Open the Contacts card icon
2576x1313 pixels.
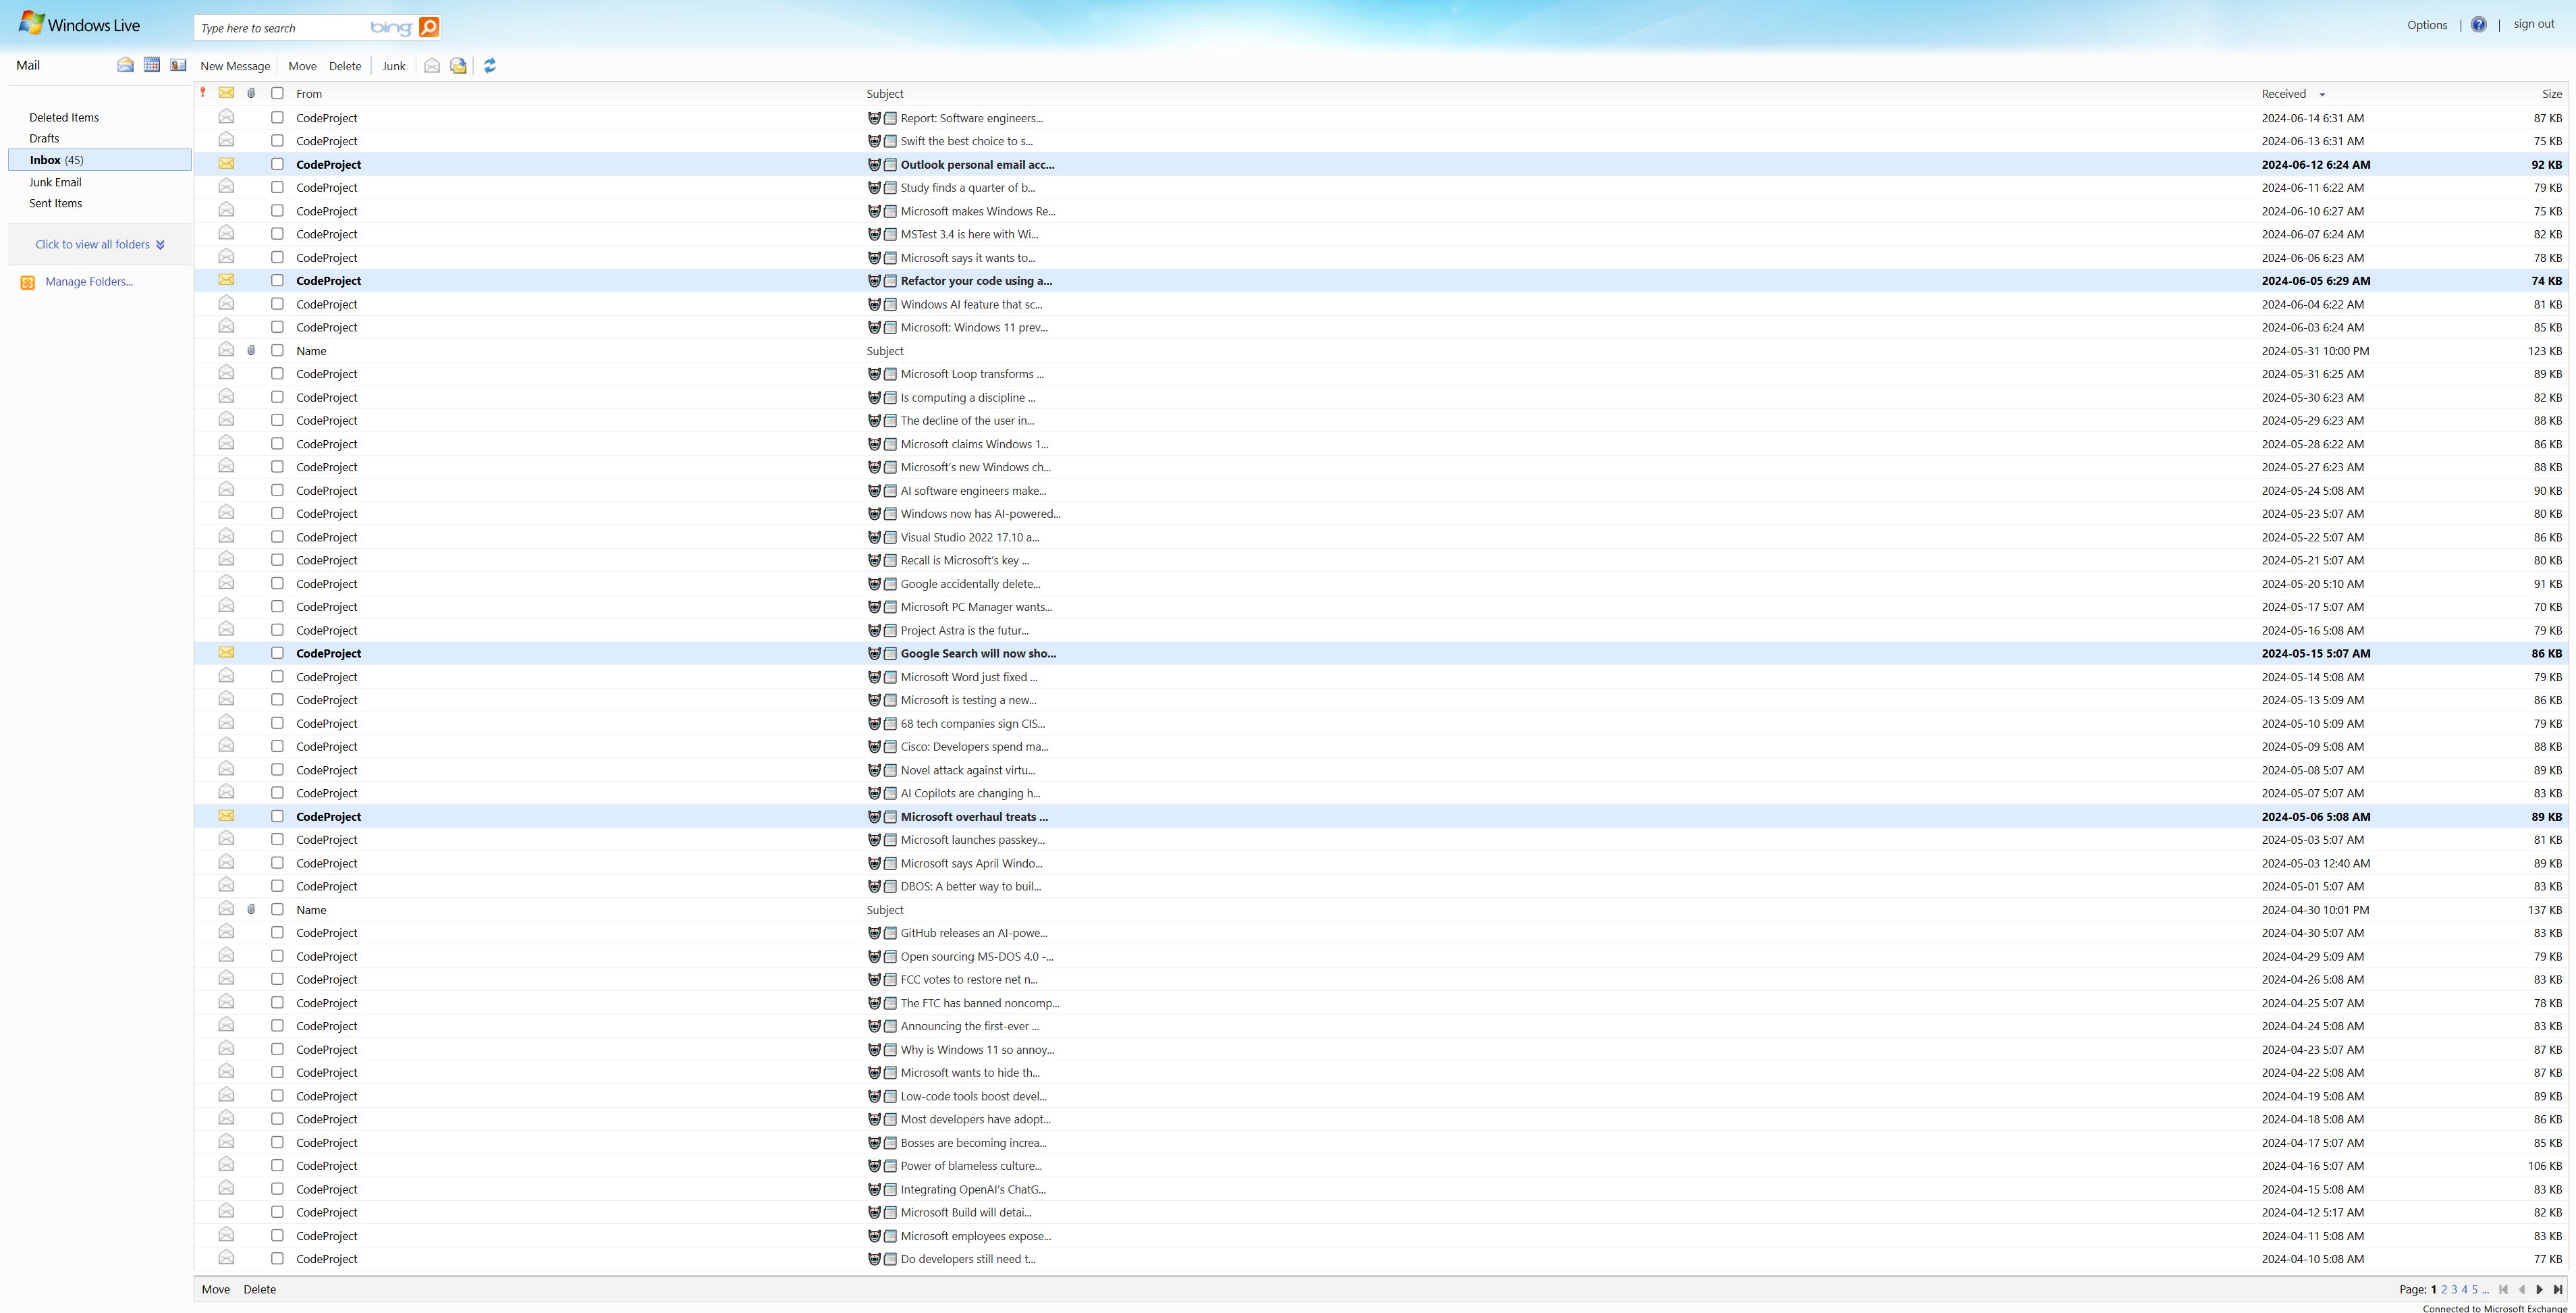click(178, 65)
